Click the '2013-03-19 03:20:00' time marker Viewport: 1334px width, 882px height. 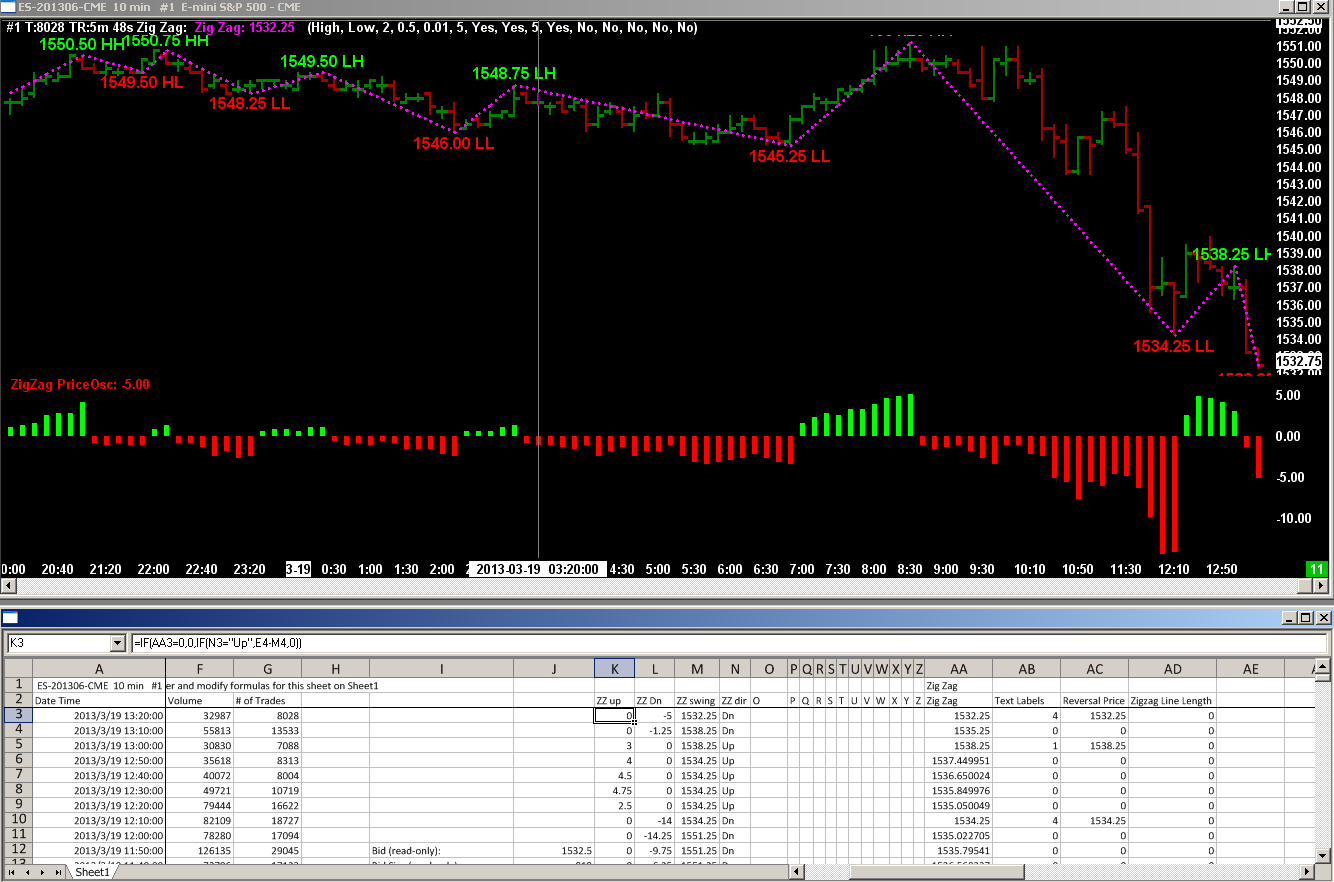537,569
